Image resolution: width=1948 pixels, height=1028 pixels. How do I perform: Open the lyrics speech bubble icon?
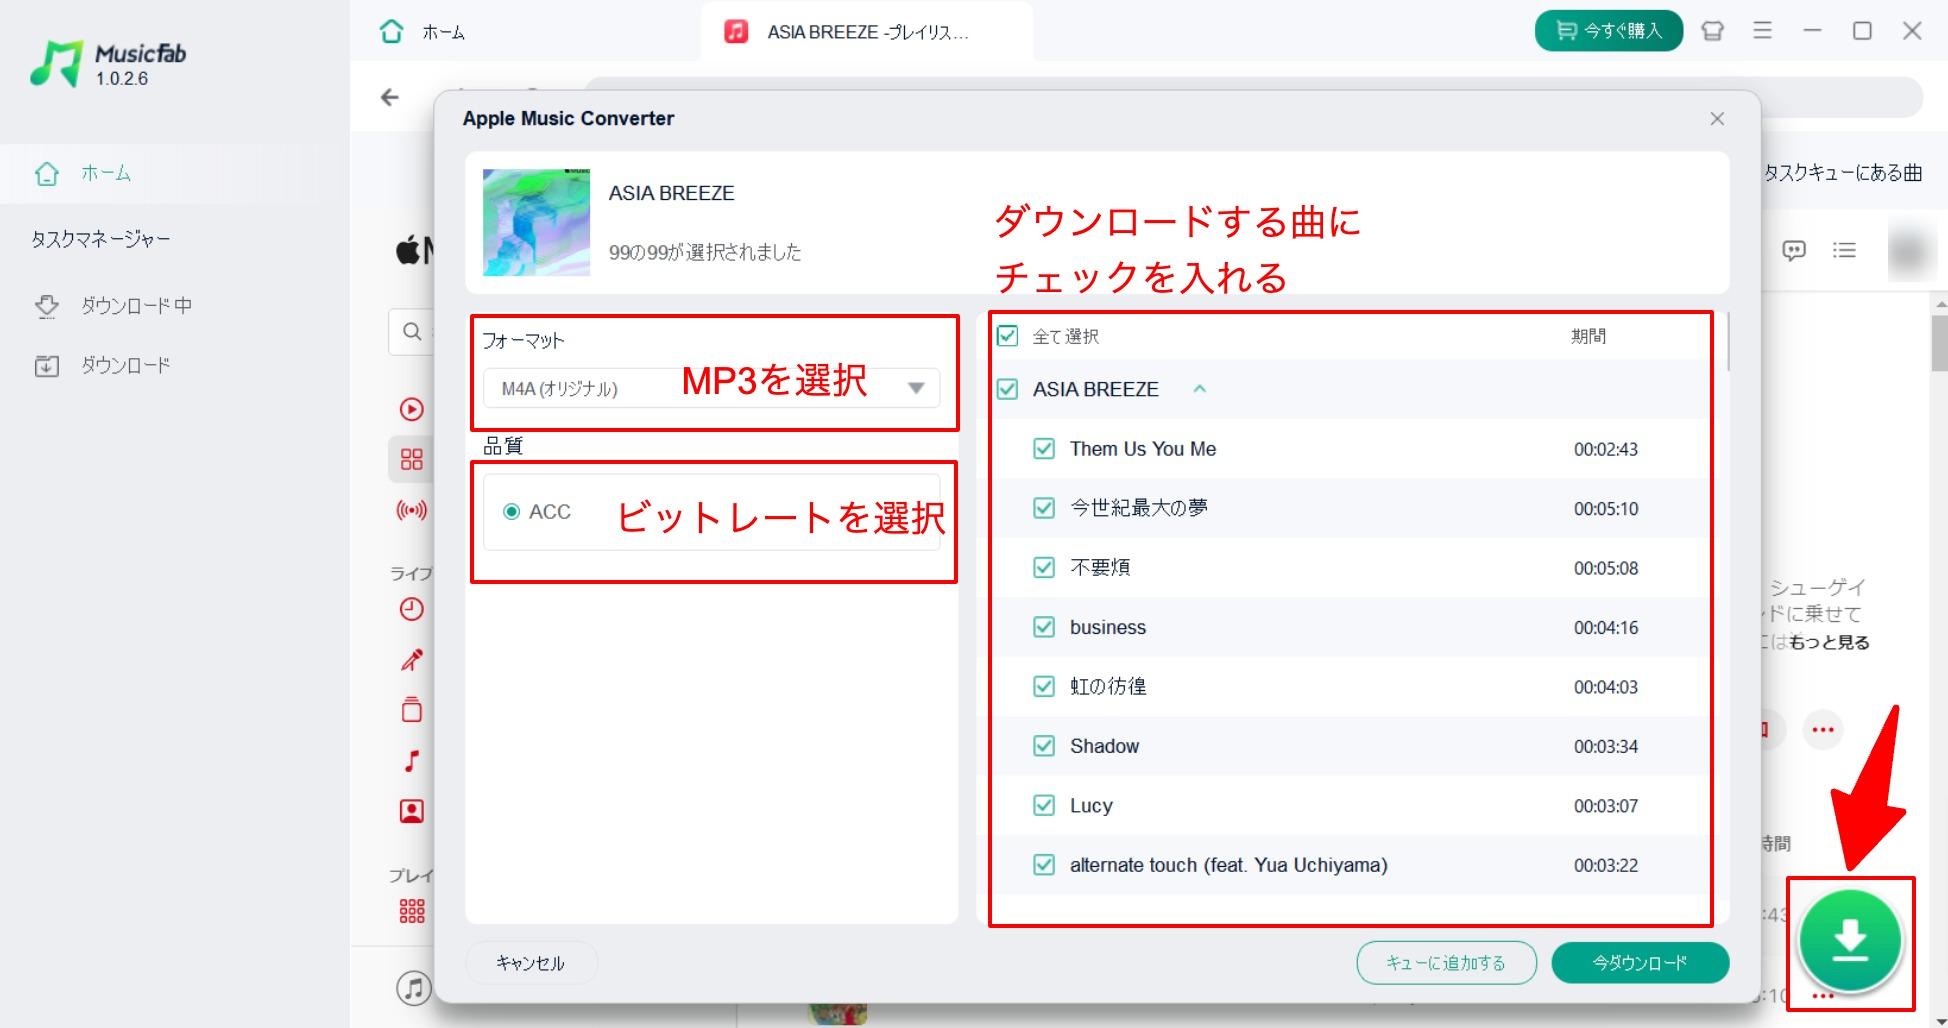click(1794, 250)
